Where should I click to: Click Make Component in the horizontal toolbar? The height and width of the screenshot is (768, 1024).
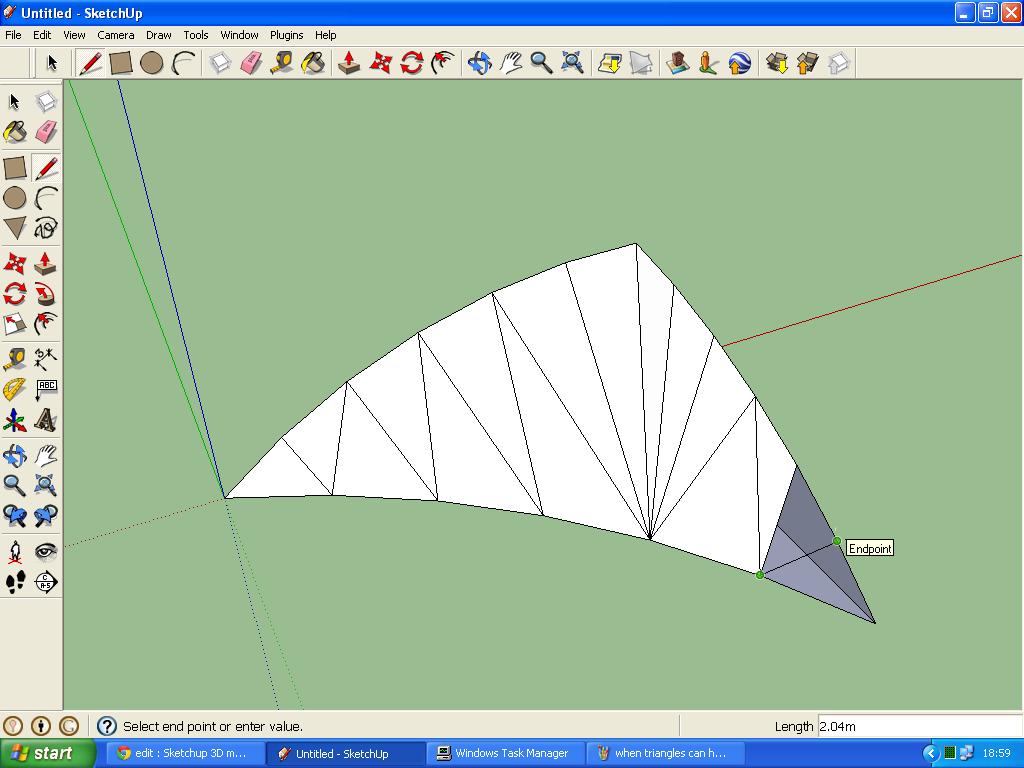click(x=220, y=63)
